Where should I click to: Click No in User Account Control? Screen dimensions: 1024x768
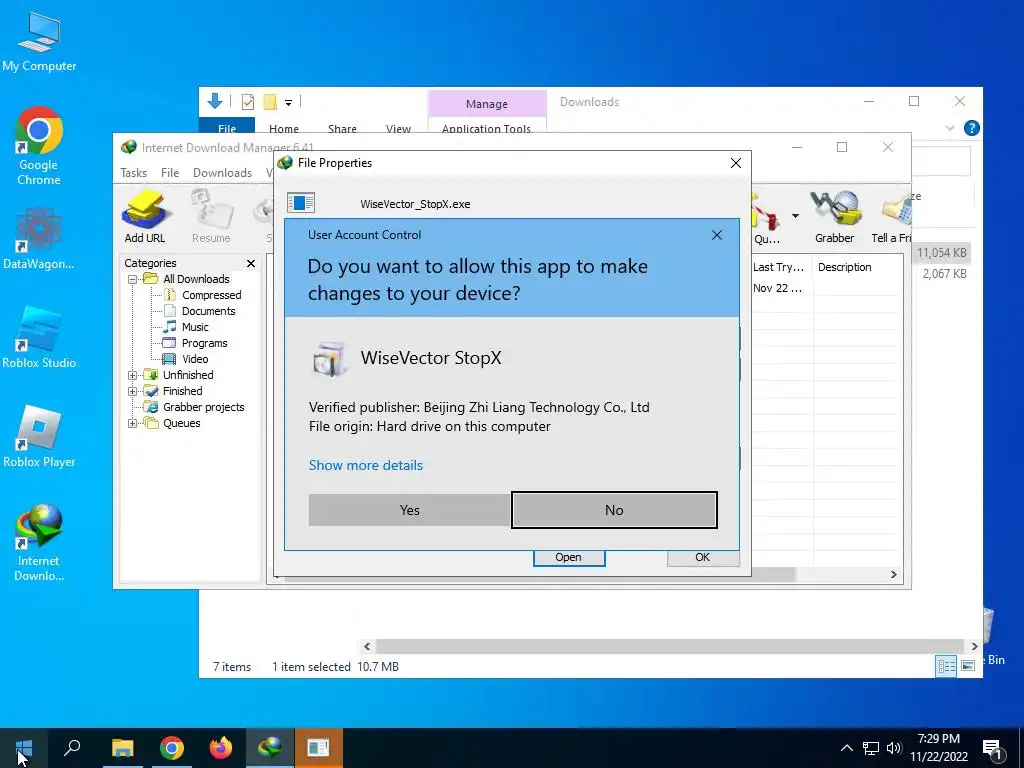click(x=614, y=510)
